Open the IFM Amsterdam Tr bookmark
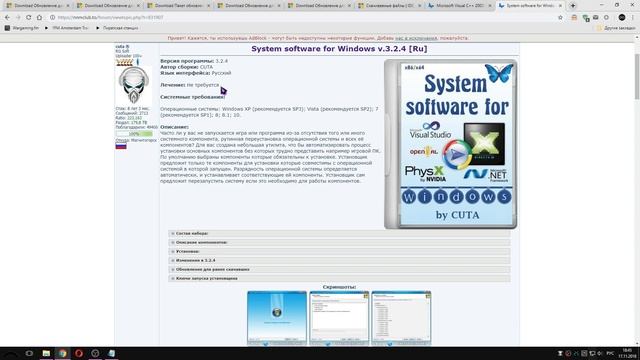This screenshot has height=360, width=640. (66, 28)
